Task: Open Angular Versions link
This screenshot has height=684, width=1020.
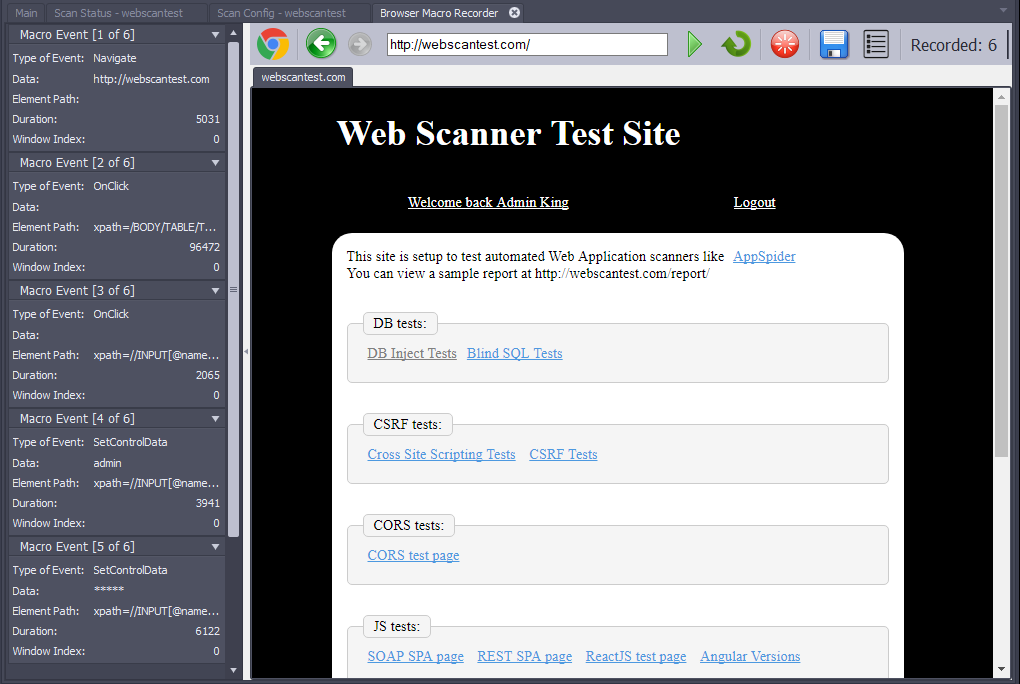Action: click(x=750, y=656)
